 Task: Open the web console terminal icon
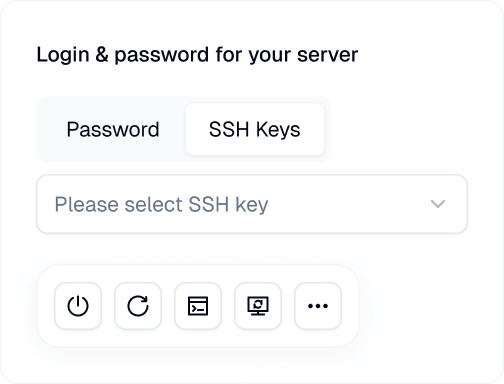click(x=198, y=306)
